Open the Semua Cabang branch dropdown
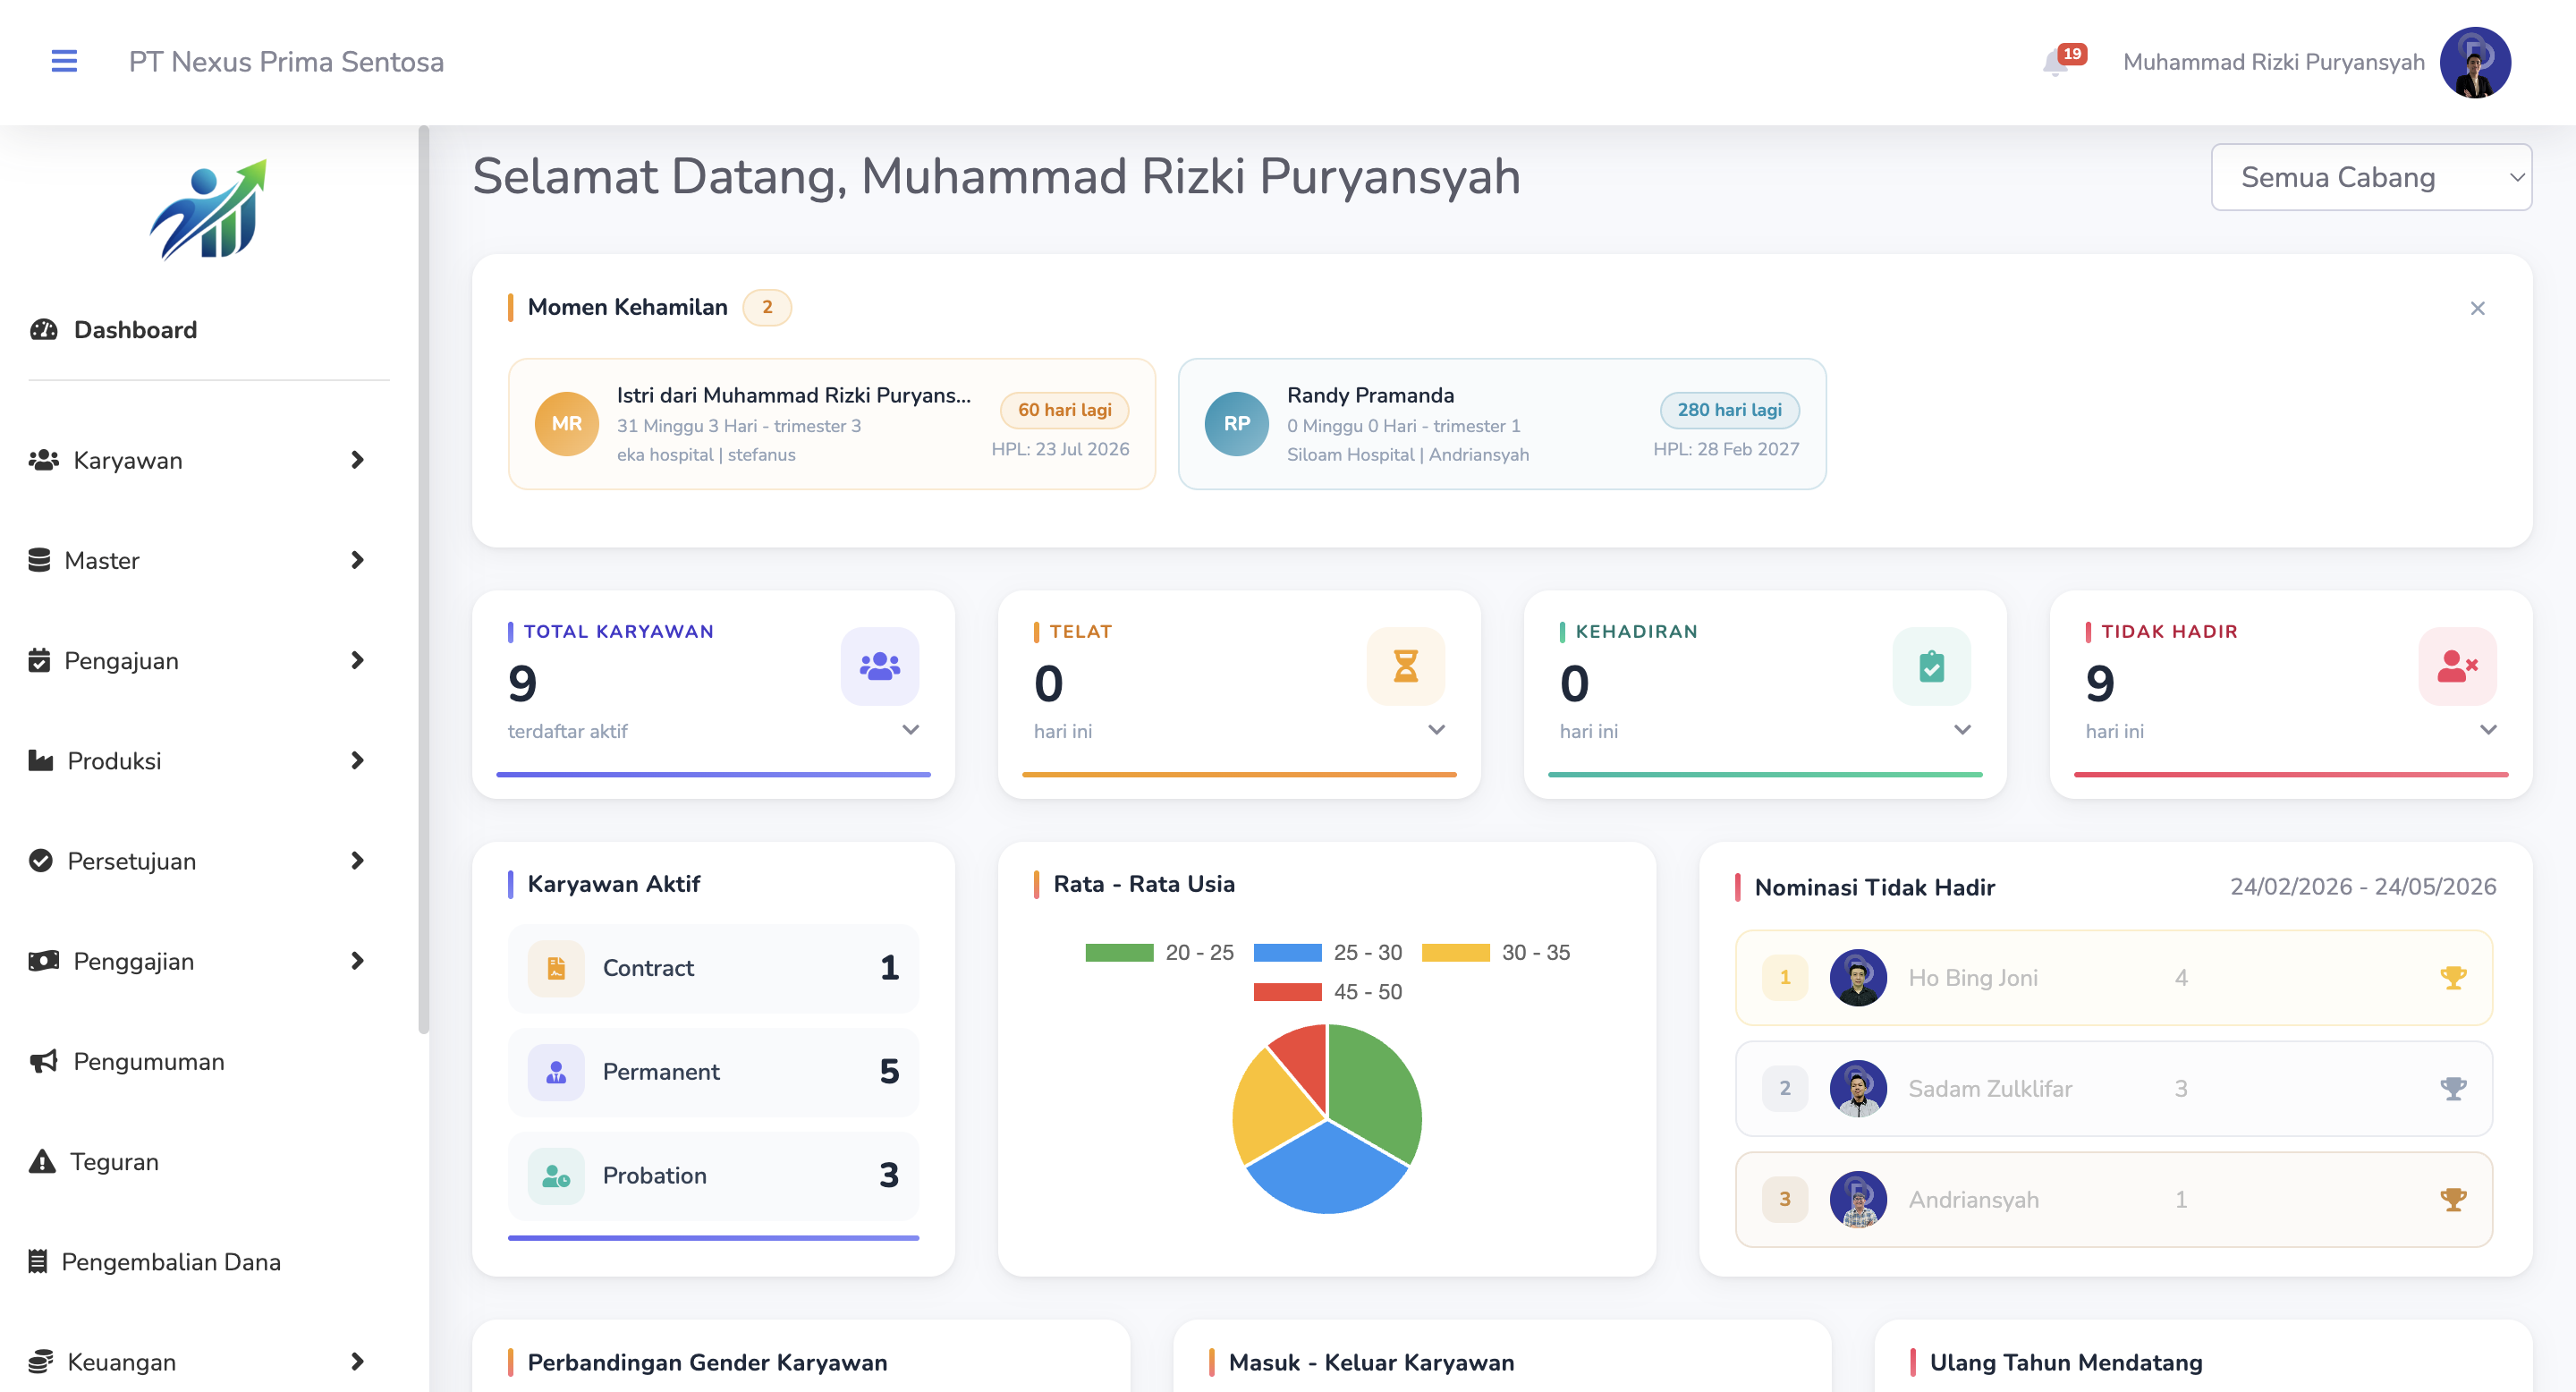This screenshot has width=2576, height=1392. (2371, 177)
